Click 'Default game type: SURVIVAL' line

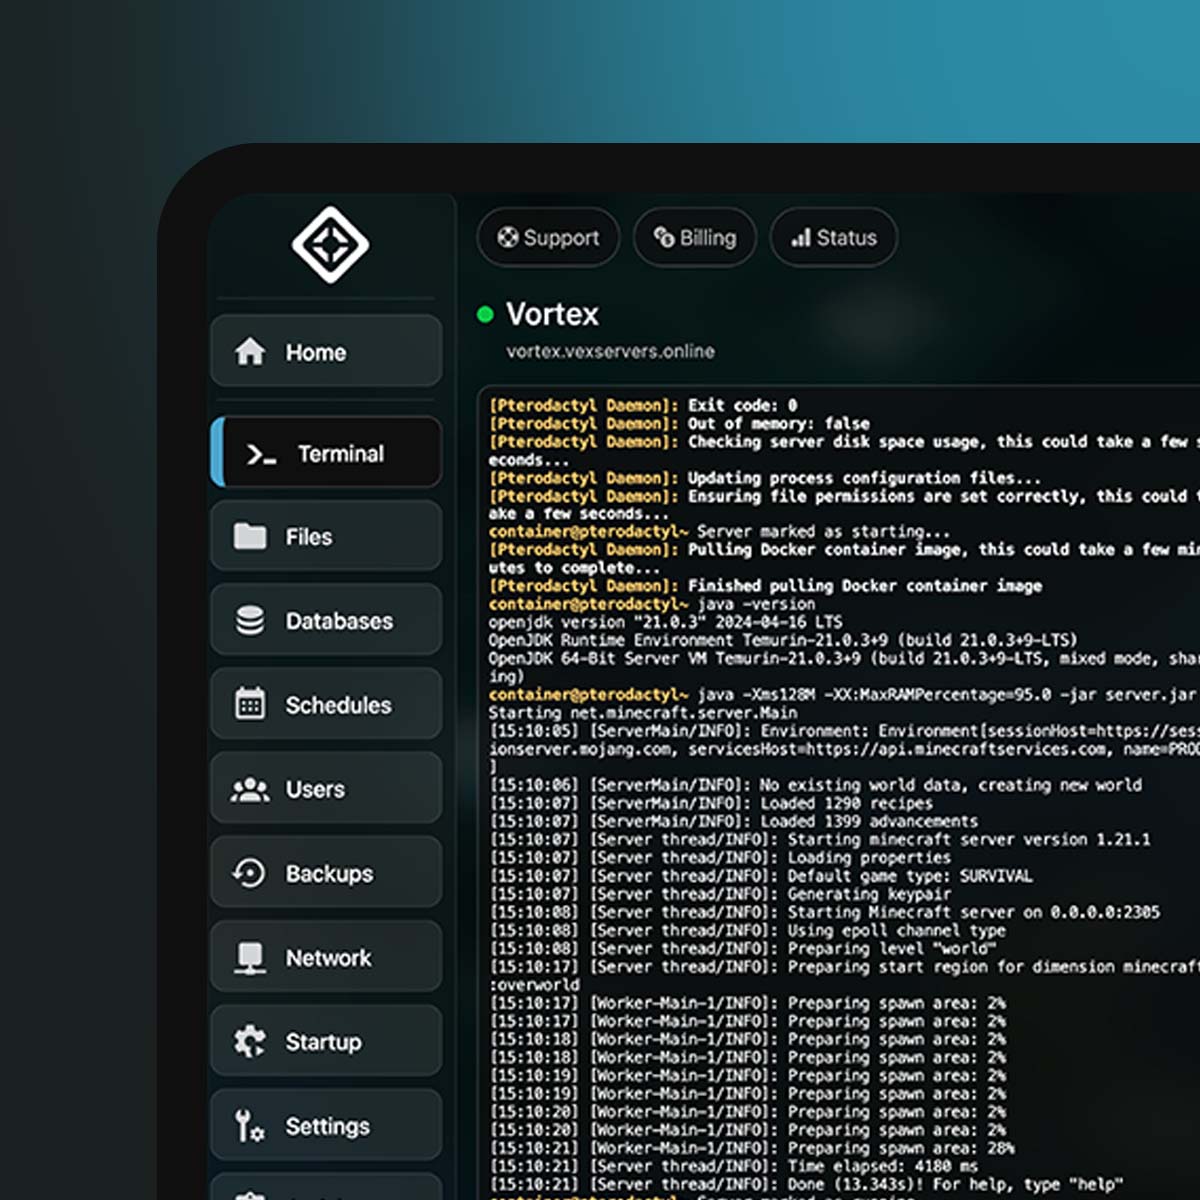click(x=760, y=876)
